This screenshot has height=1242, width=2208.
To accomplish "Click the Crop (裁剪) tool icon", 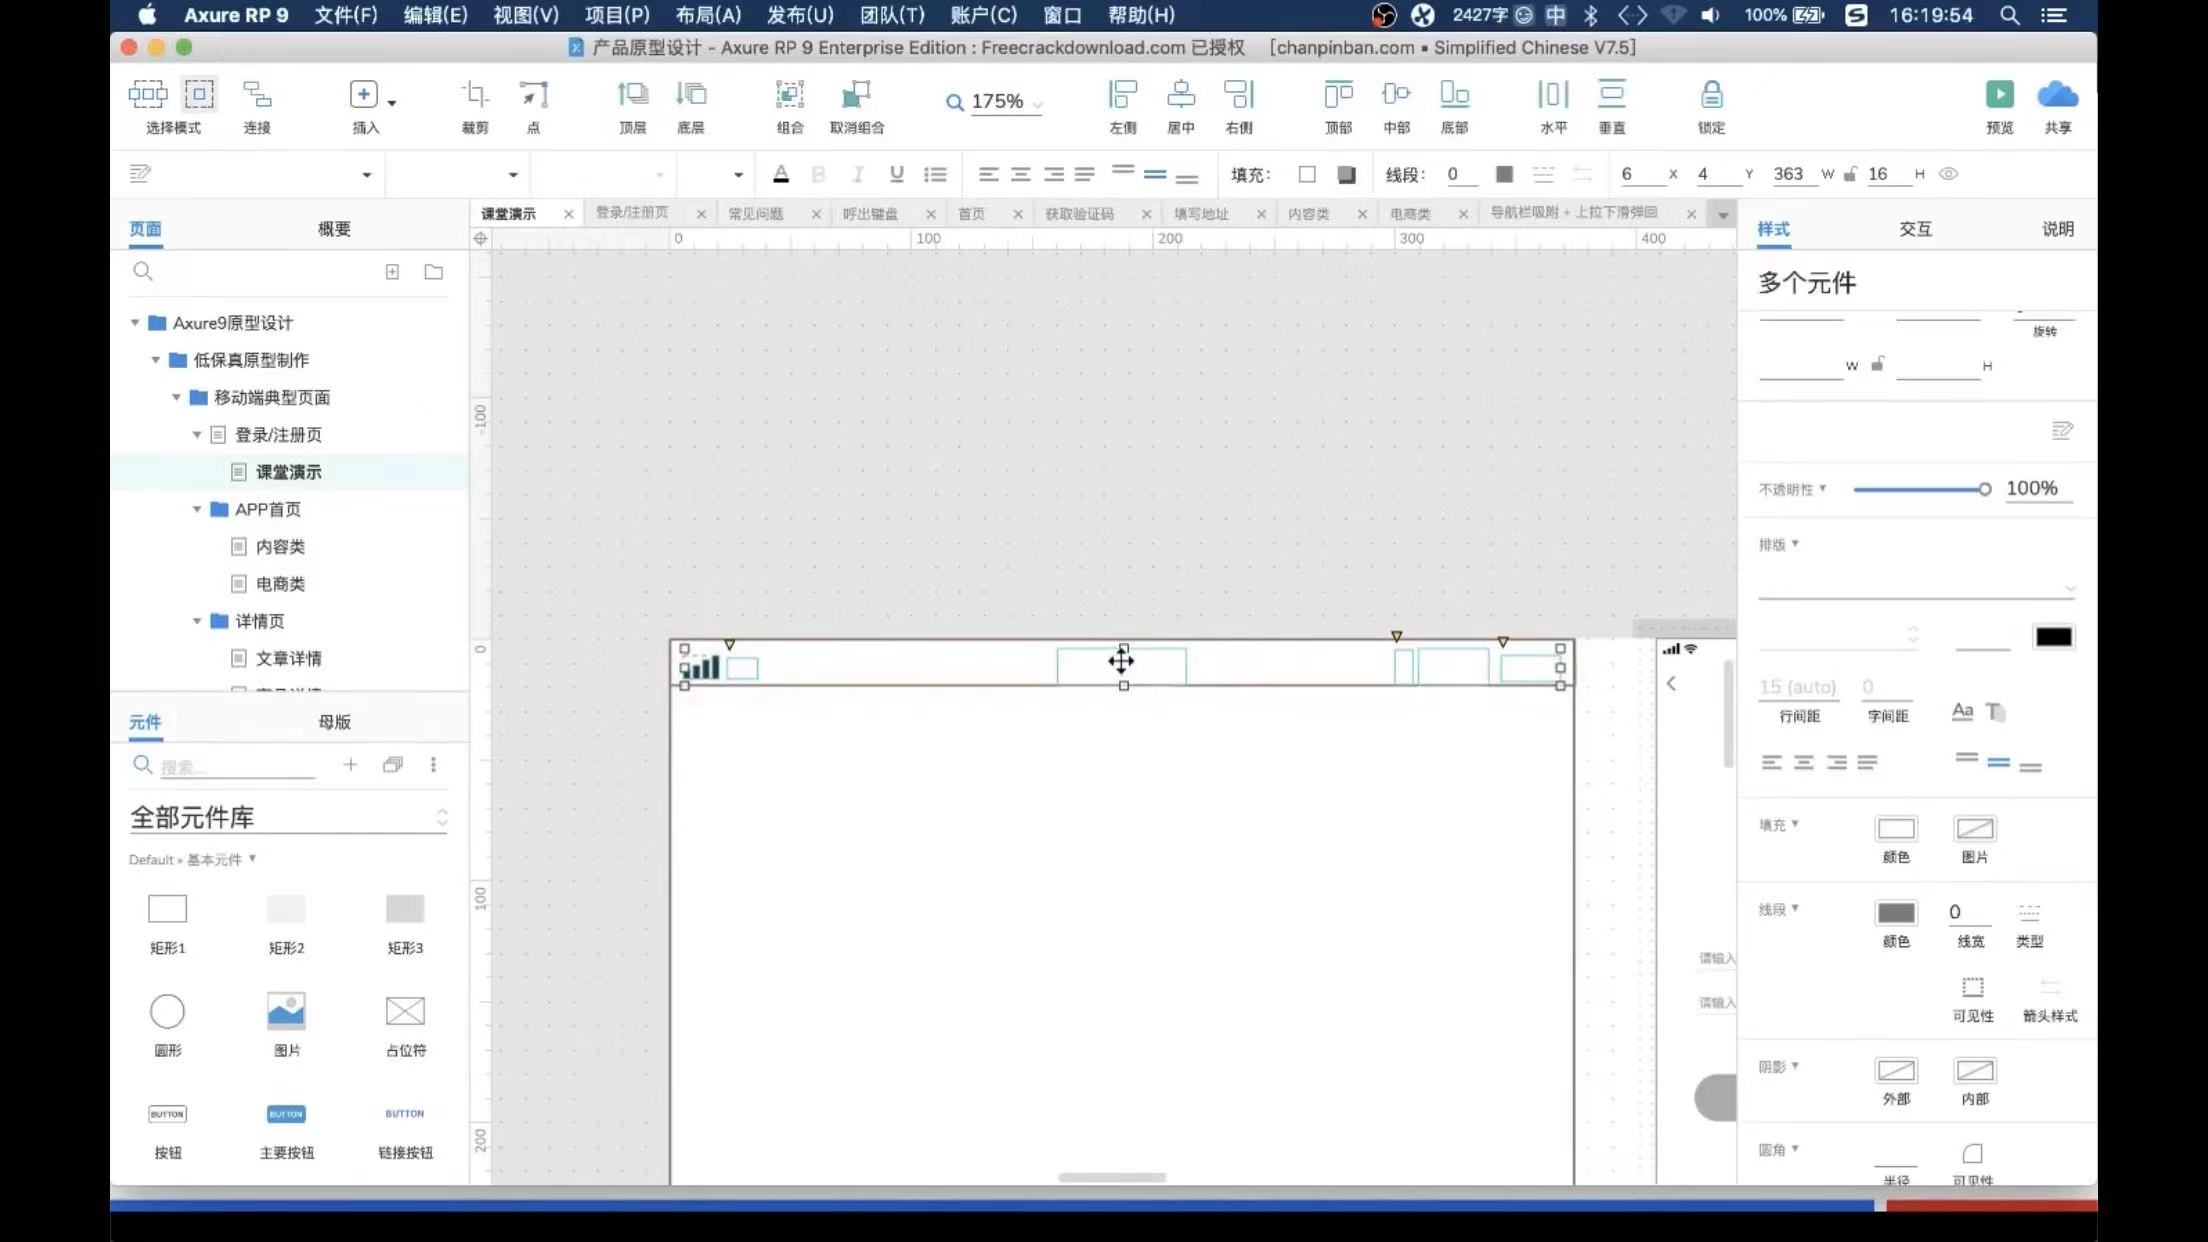I will pyautogui.click(x=475, y=95).
